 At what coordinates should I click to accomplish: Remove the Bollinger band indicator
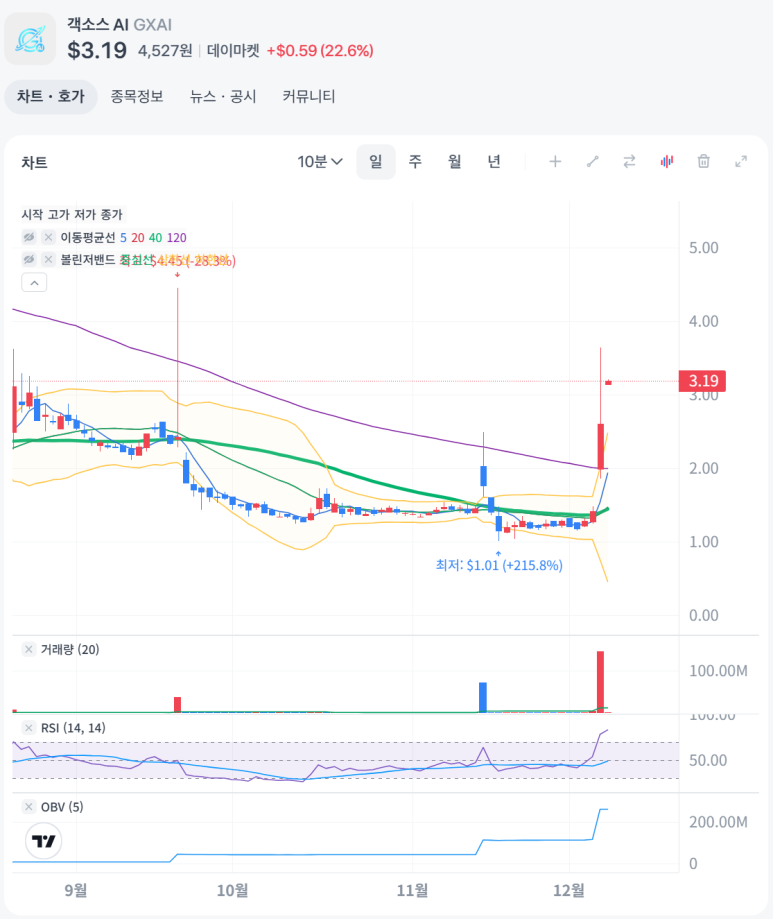tap(49, 259)
